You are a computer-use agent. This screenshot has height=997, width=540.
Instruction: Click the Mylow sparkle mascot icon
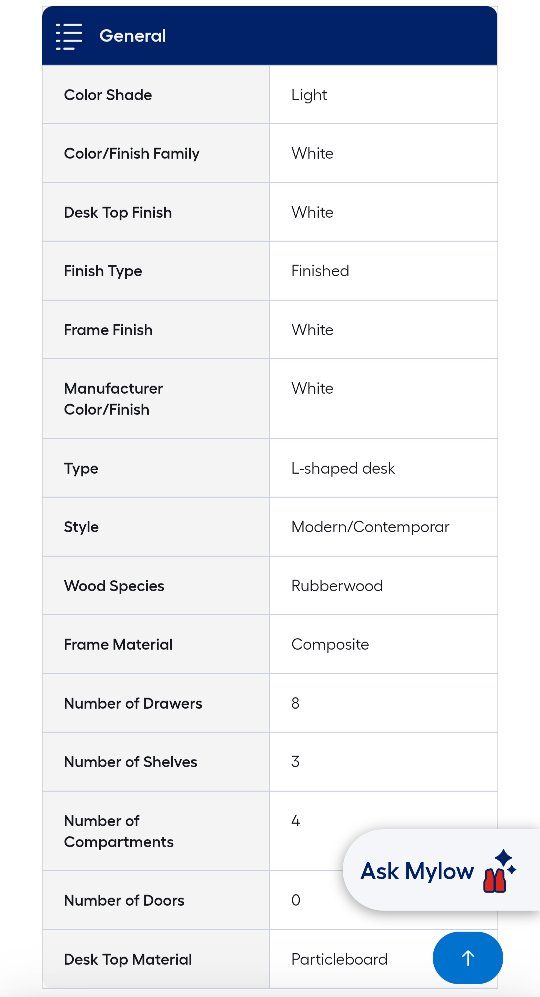pyautogui.click(x=499, y=870)
